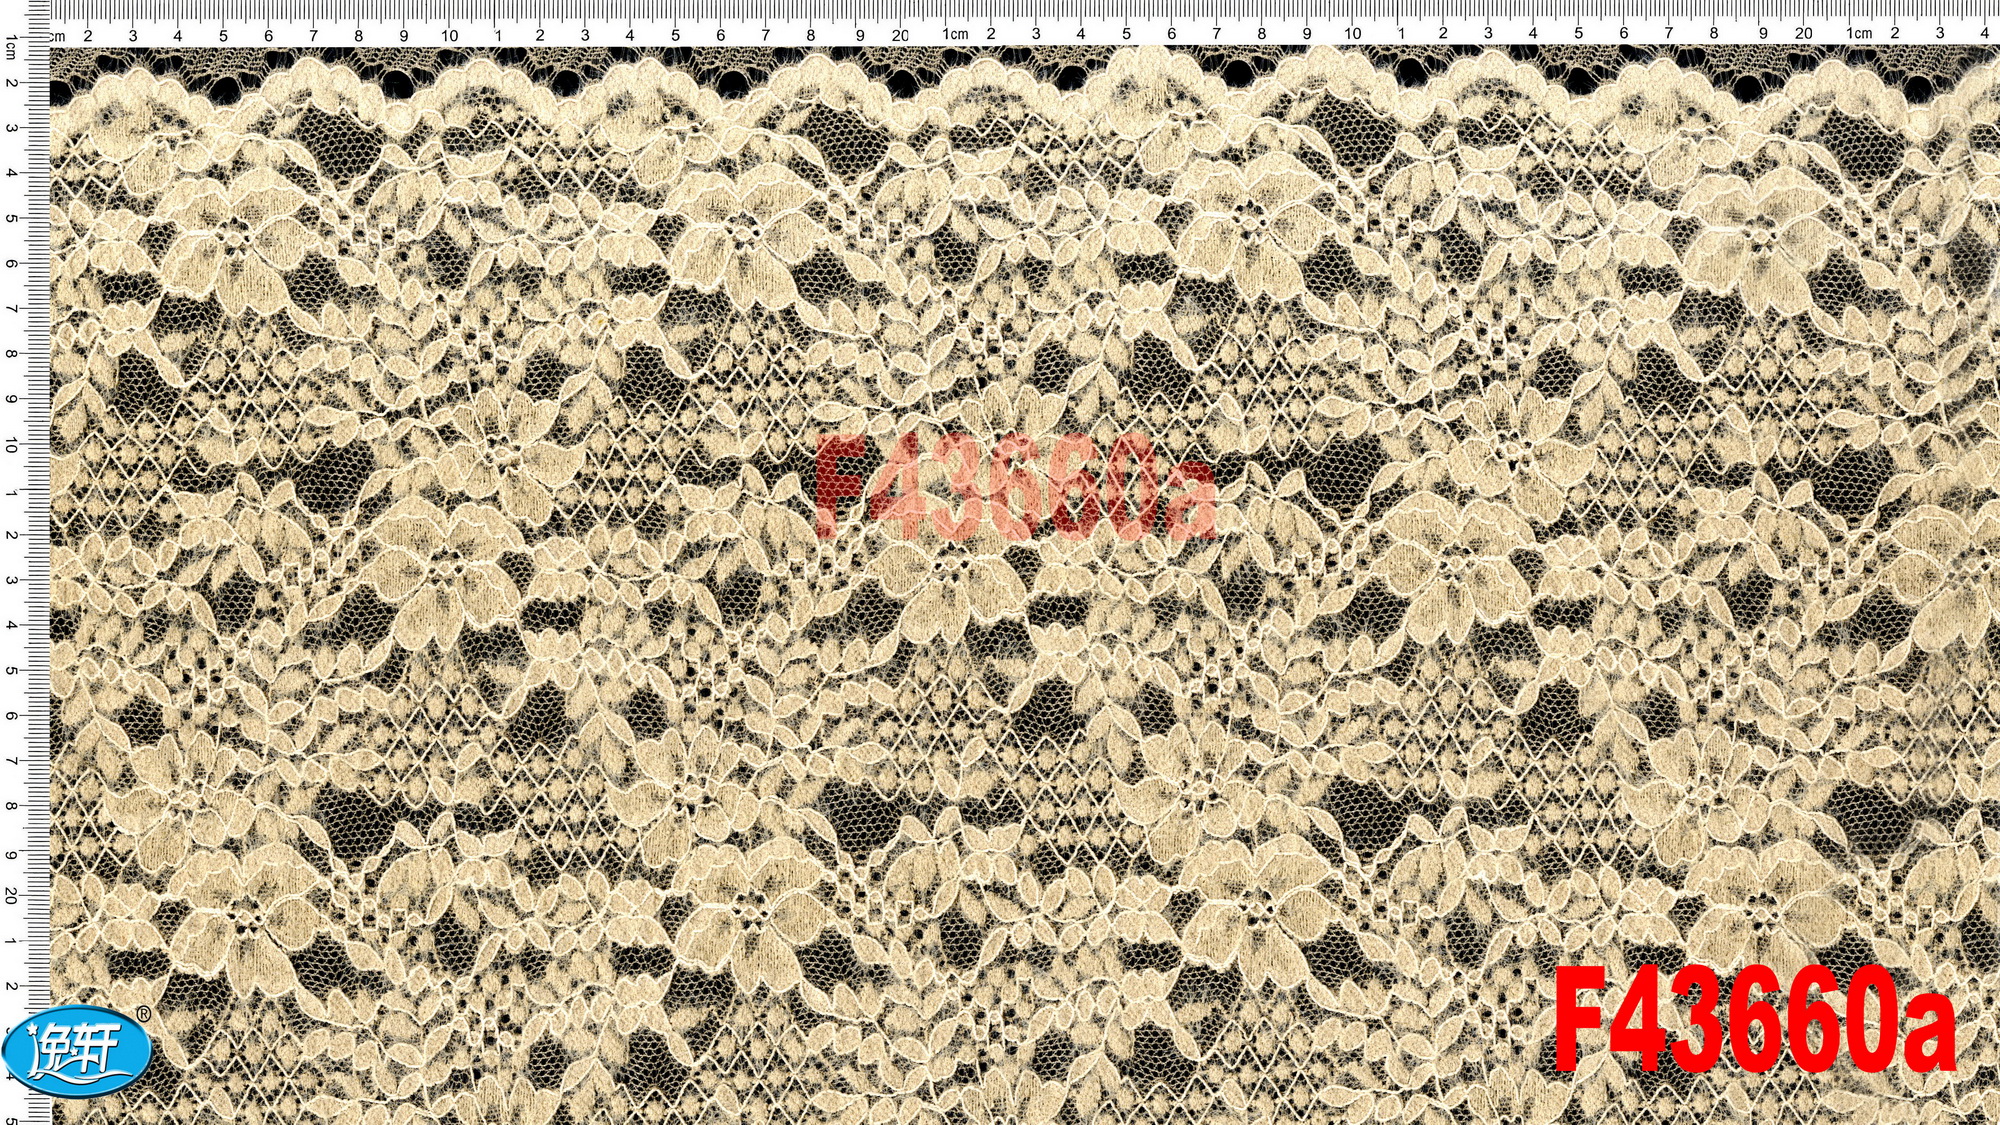Click the 1cm label on left ruler
Viewport: 2000px width, 1125px height.
tap(11, 47)
